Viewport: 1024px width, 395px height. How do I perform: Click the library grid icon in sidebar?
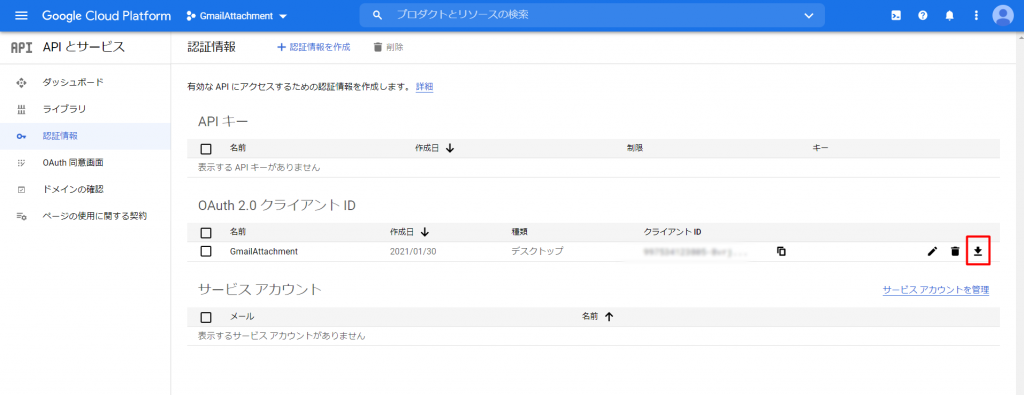[x=21, y=109]
